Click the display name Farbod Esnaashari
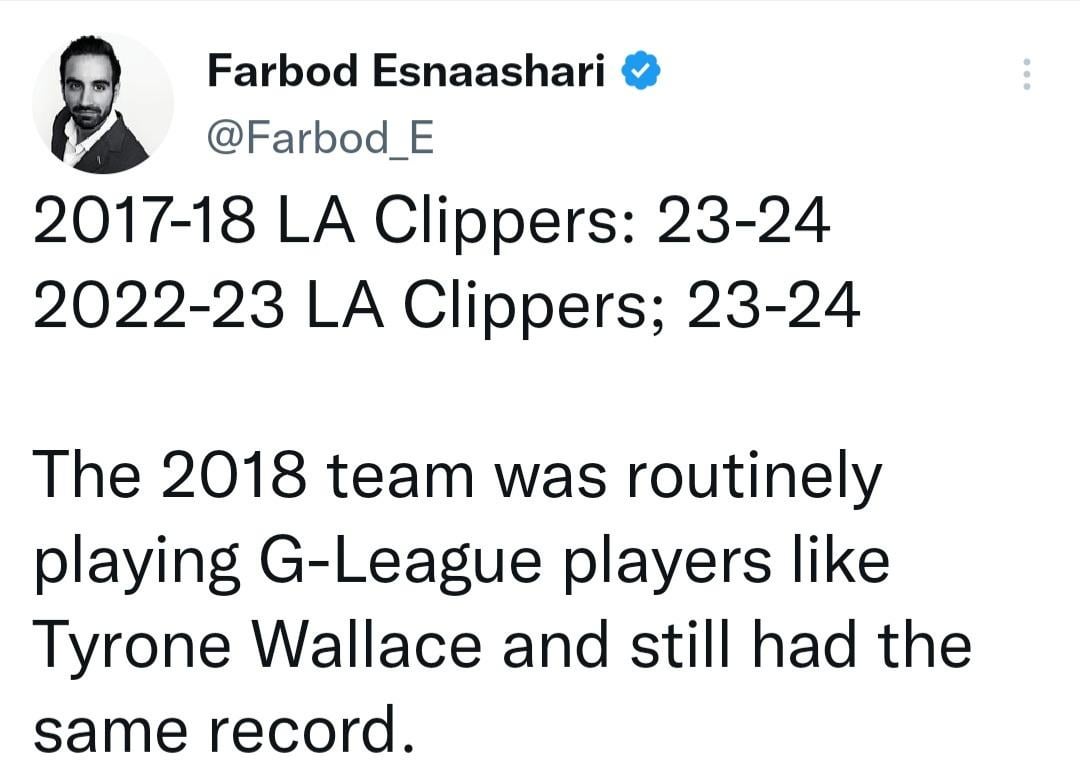Viewport: 1080px width, 782px height. click(x=406, y=71)
